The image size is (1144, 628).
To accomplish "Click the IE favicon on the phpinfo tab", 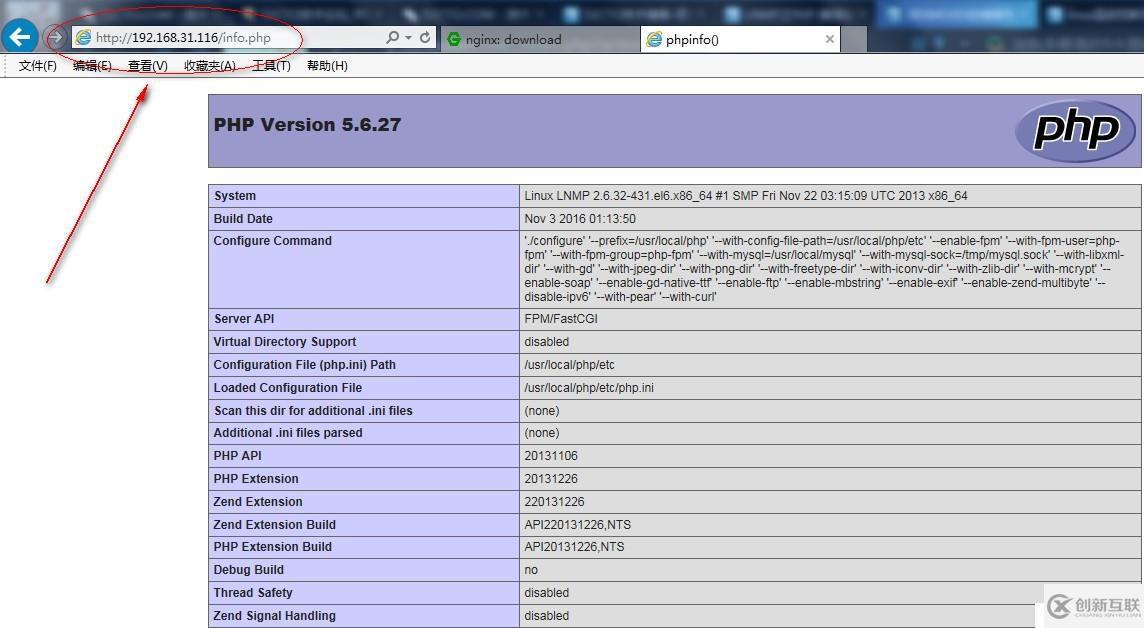I will coord(657,39).
